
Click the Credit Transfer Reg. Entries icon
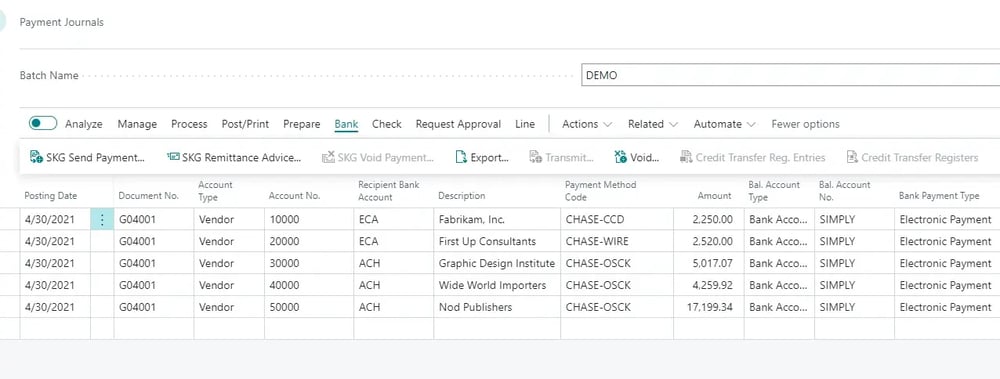tap(686, 157)
